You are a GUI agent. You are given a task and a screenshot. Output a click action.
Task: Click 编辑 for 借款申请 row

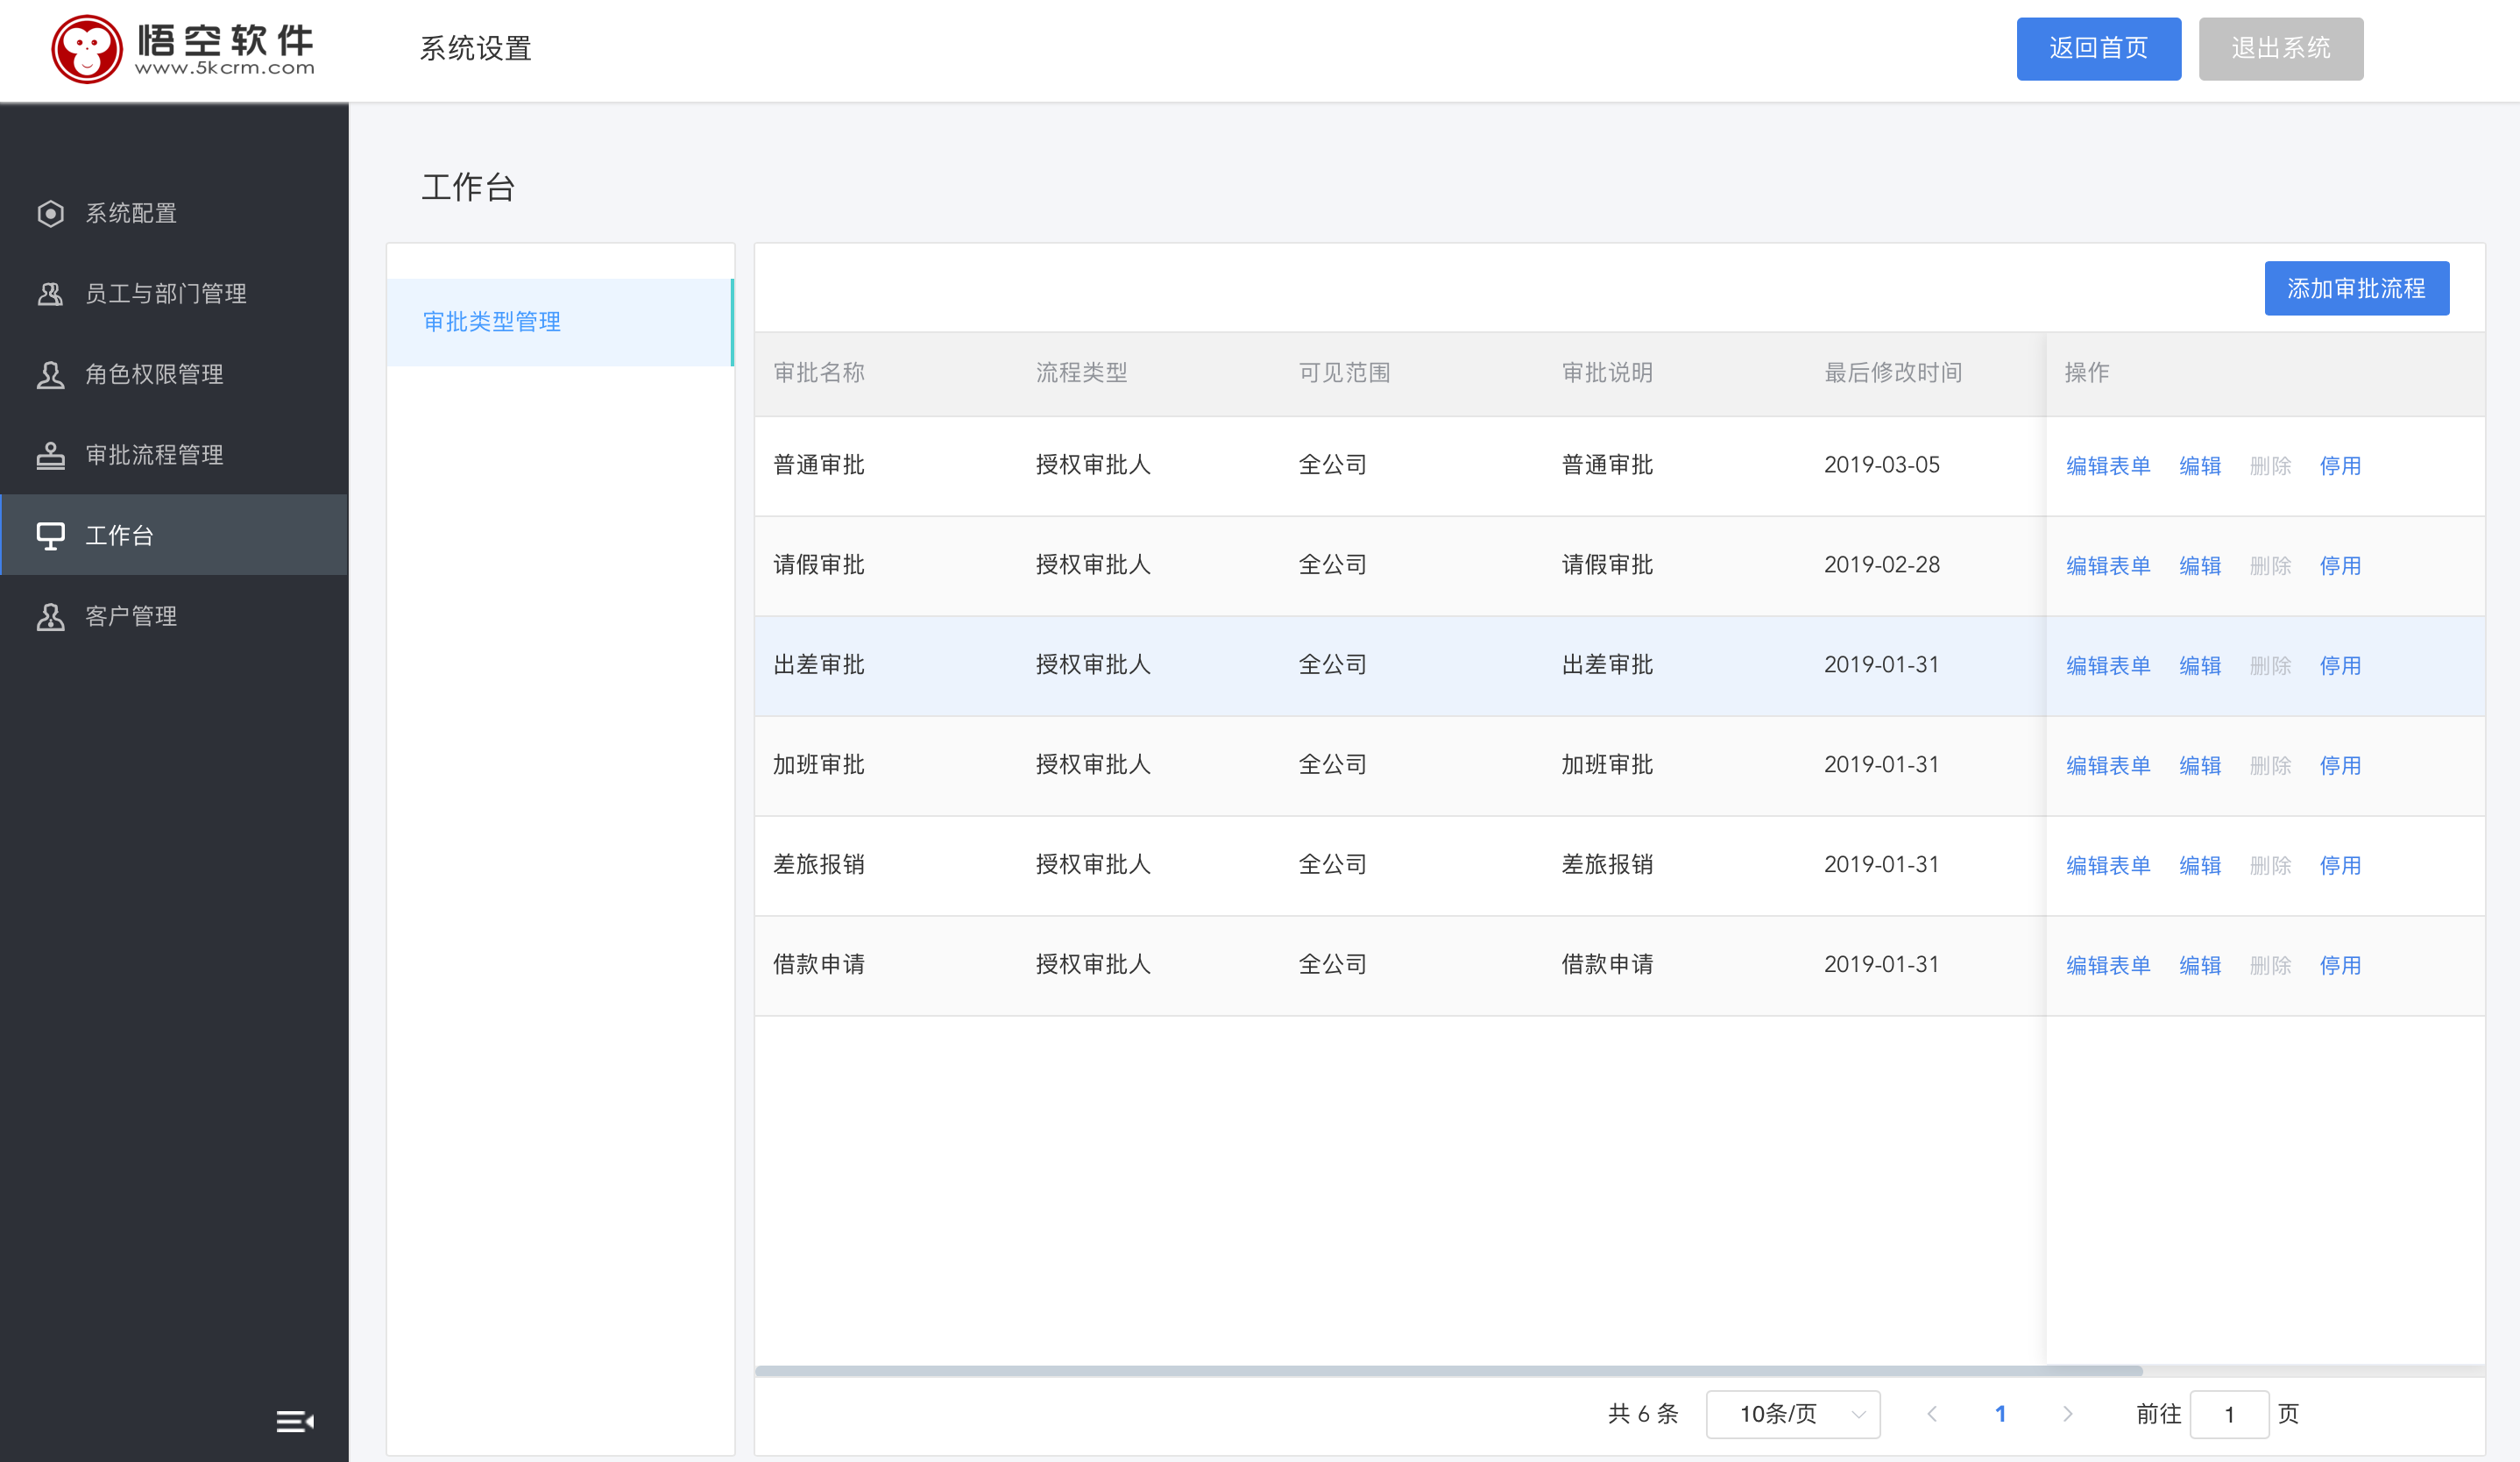click(2200, 966)
